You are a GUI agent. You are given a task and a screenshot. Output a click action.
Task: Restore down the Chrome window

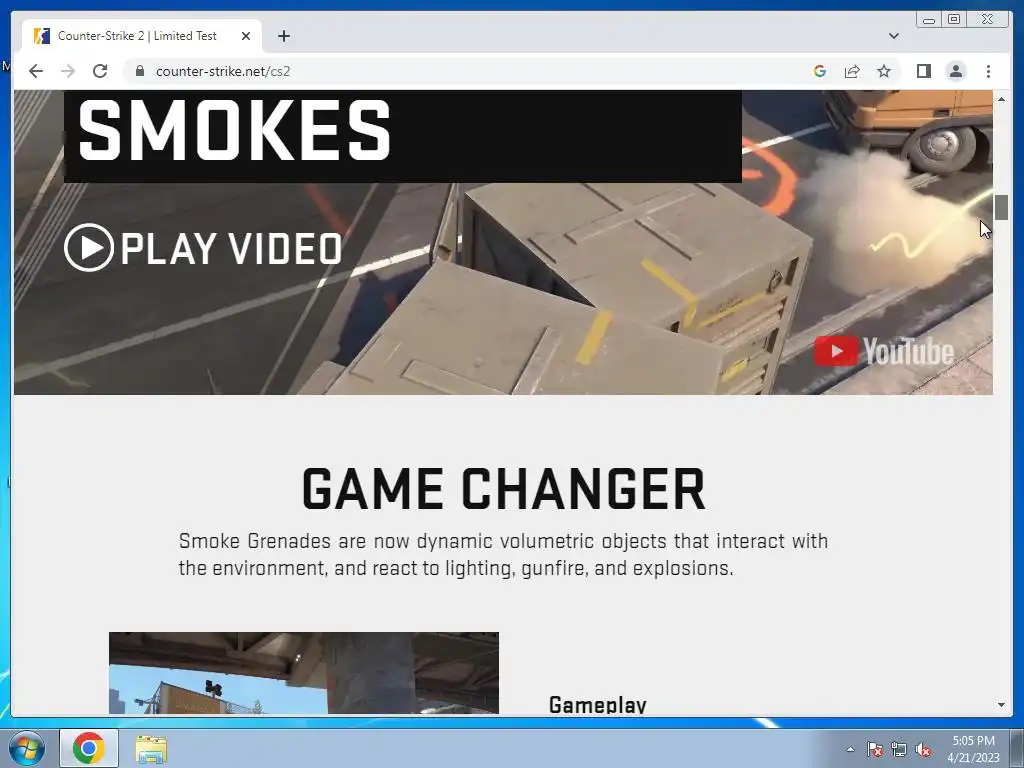(x=954, y=20)
